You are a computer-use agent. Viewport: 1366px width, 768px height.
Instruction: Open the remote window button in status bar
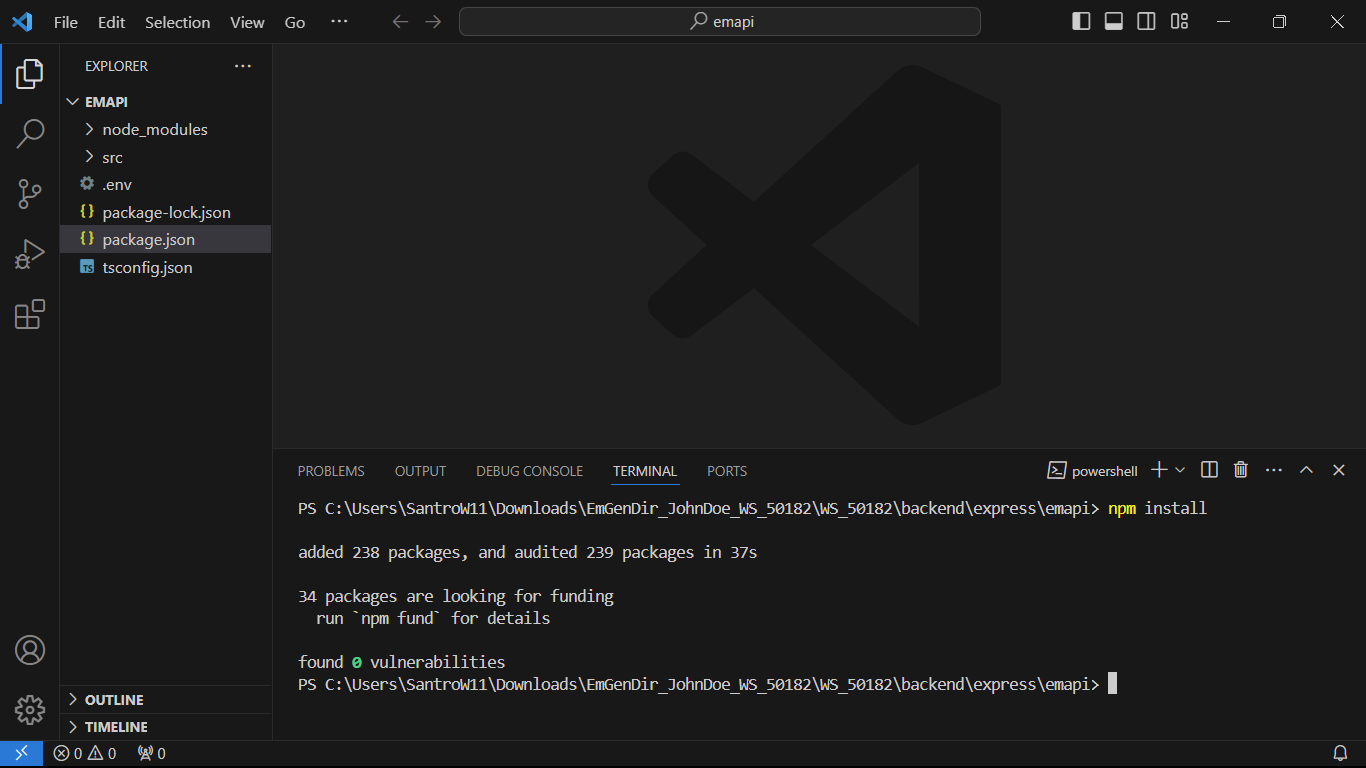coord(21,753)
